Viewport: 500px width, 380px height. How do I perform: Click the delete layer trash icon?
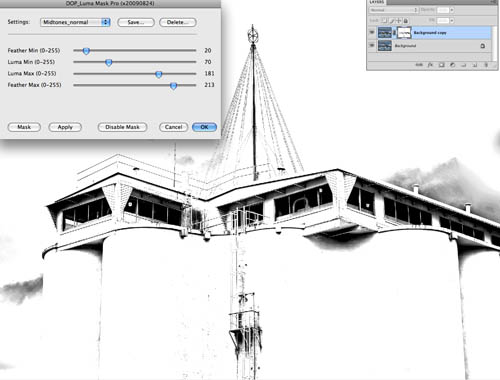[x=486, y=65]
